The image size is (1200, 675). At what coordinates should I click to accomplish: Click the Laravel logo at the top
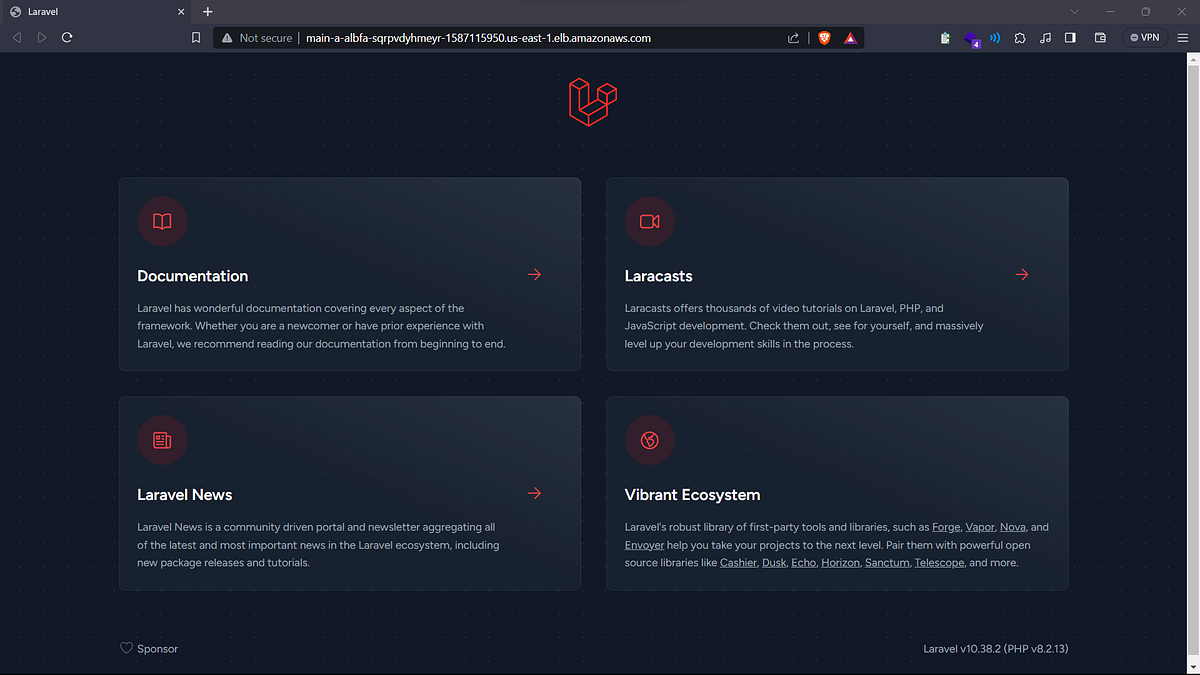tap(592, 102)
